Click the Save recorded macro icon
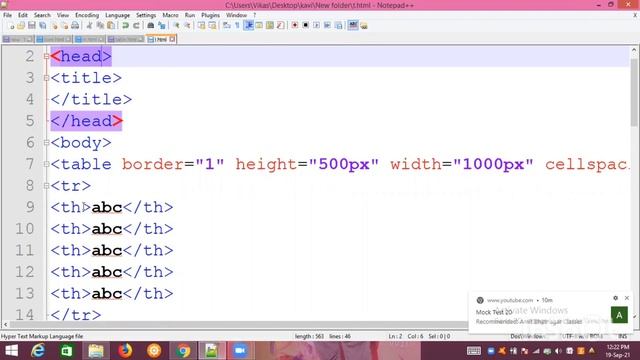The image size is (640, 360). tap(338, 25)
